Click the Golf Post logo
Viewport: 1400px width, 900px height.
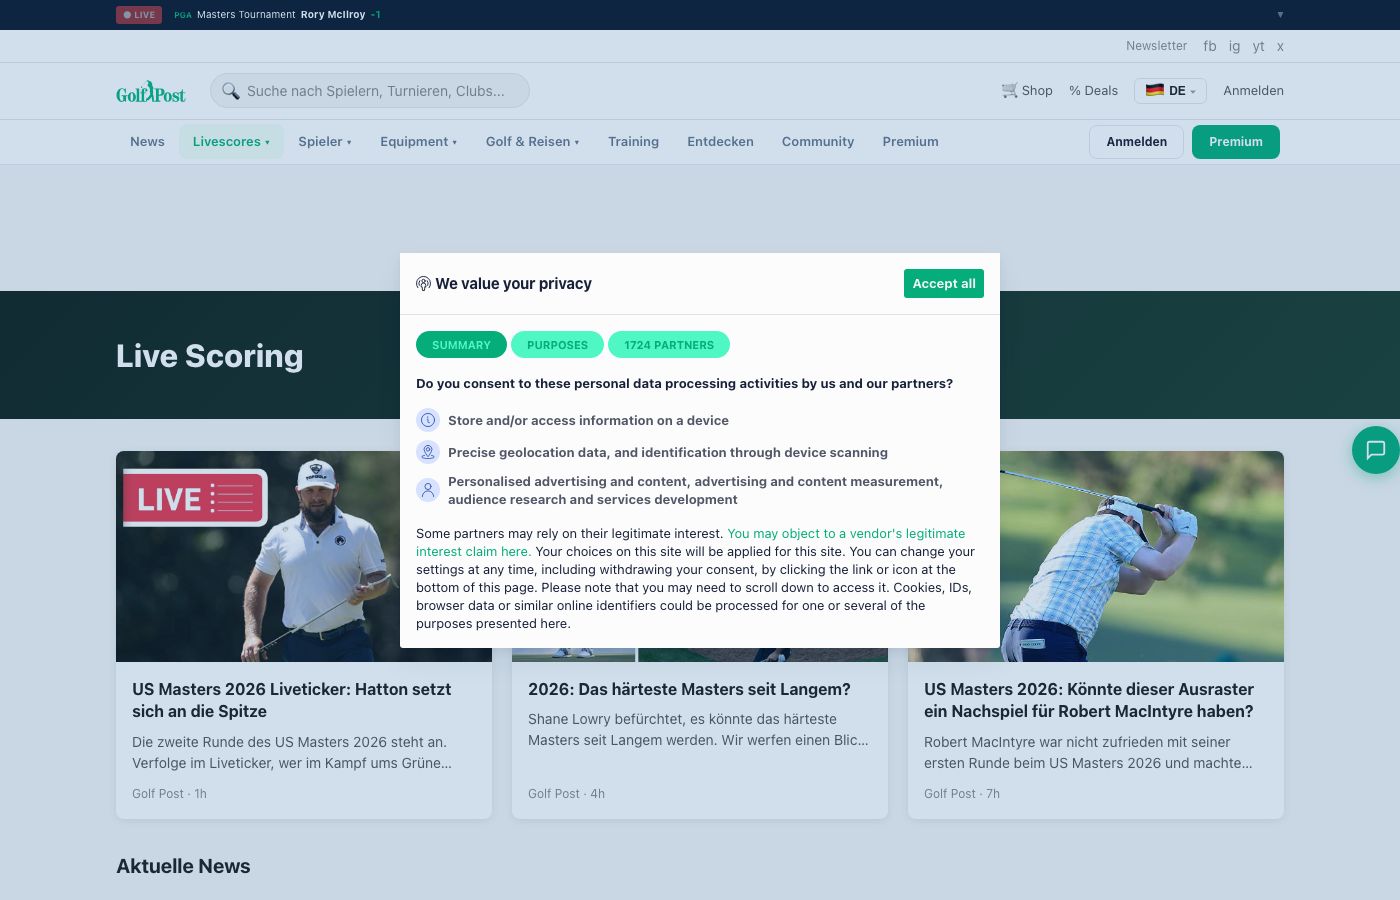[x=151, y=92]
